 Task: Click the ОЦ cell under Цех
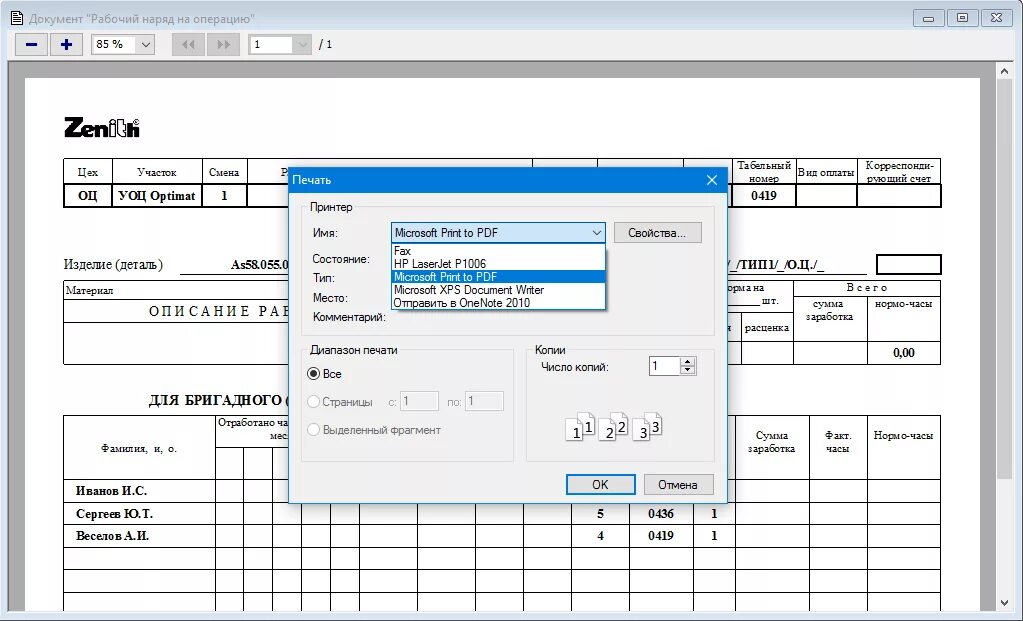[87, 196]
